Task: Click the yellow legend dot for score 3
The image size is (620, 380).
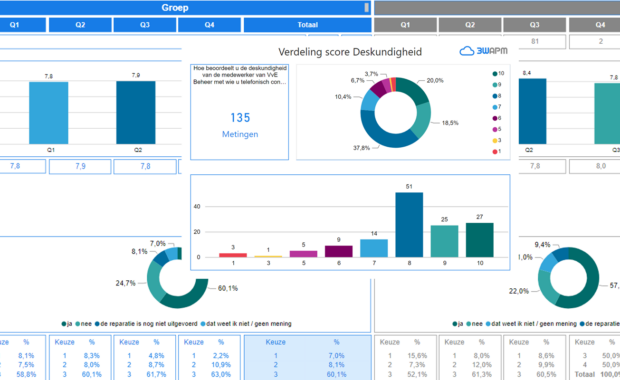Action: (x=495, y=140)
